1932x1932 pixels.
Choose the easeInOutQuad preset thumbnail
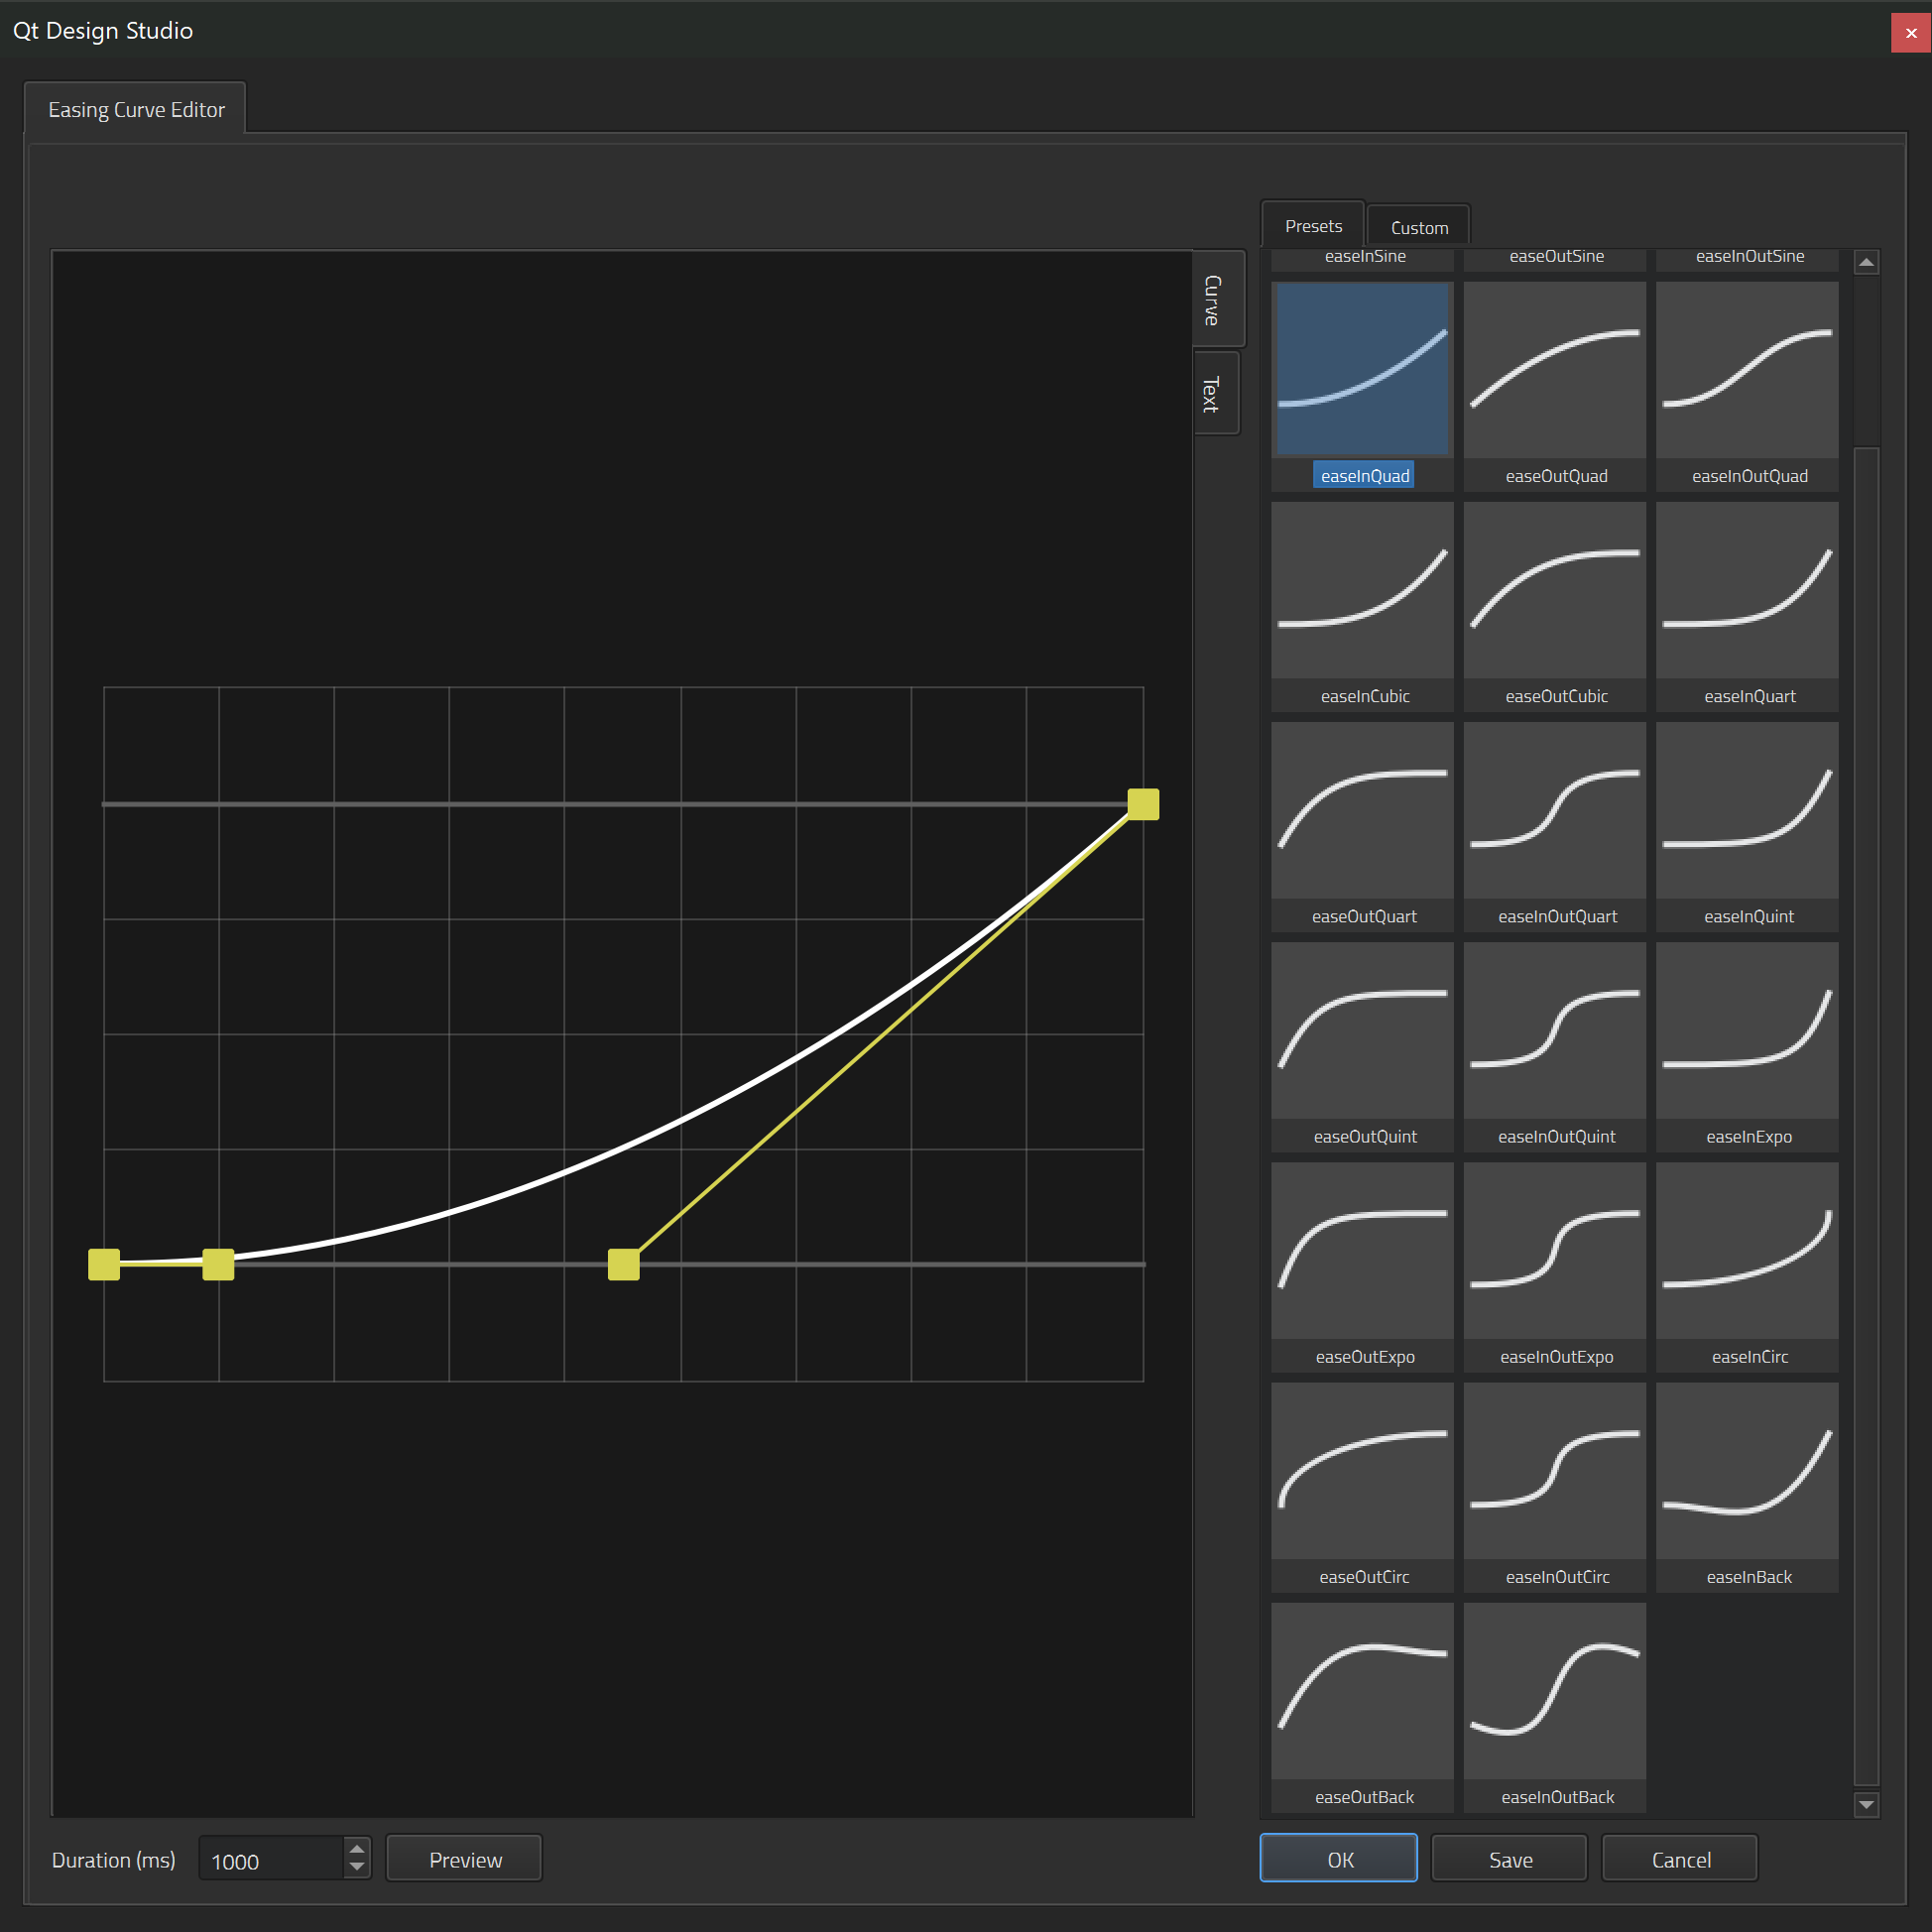click(x=1747, y=370)
